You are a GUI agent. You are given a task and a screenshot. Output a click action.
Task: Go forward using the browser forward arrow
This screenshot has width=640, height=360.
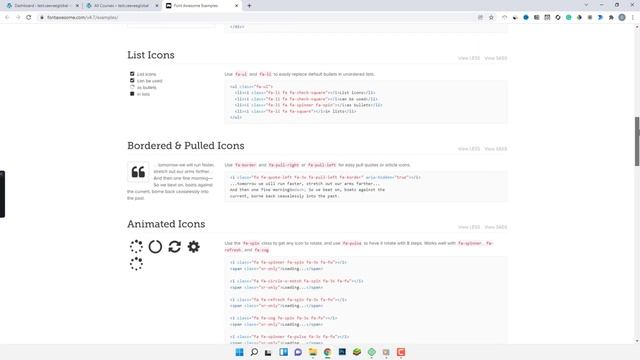(18, 18)
